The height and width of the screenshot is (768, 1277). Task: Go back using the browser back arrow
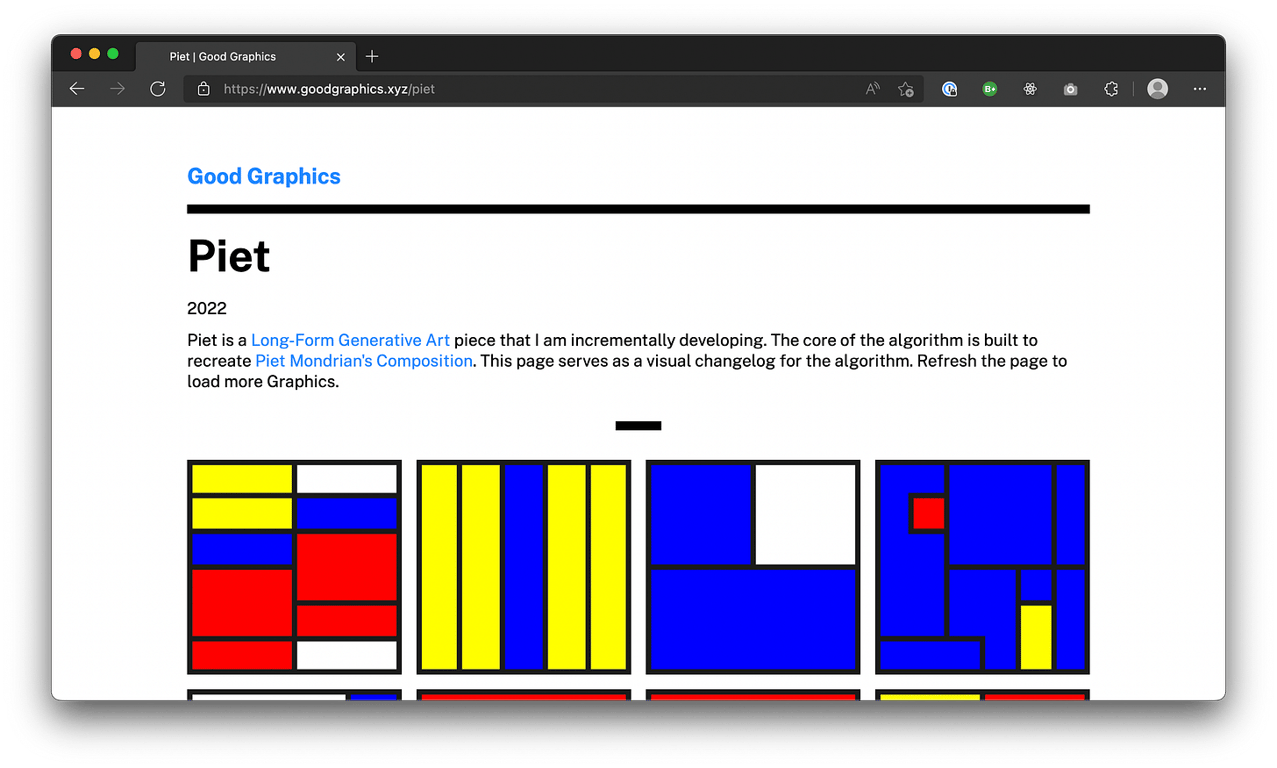[x=77, y=89]
